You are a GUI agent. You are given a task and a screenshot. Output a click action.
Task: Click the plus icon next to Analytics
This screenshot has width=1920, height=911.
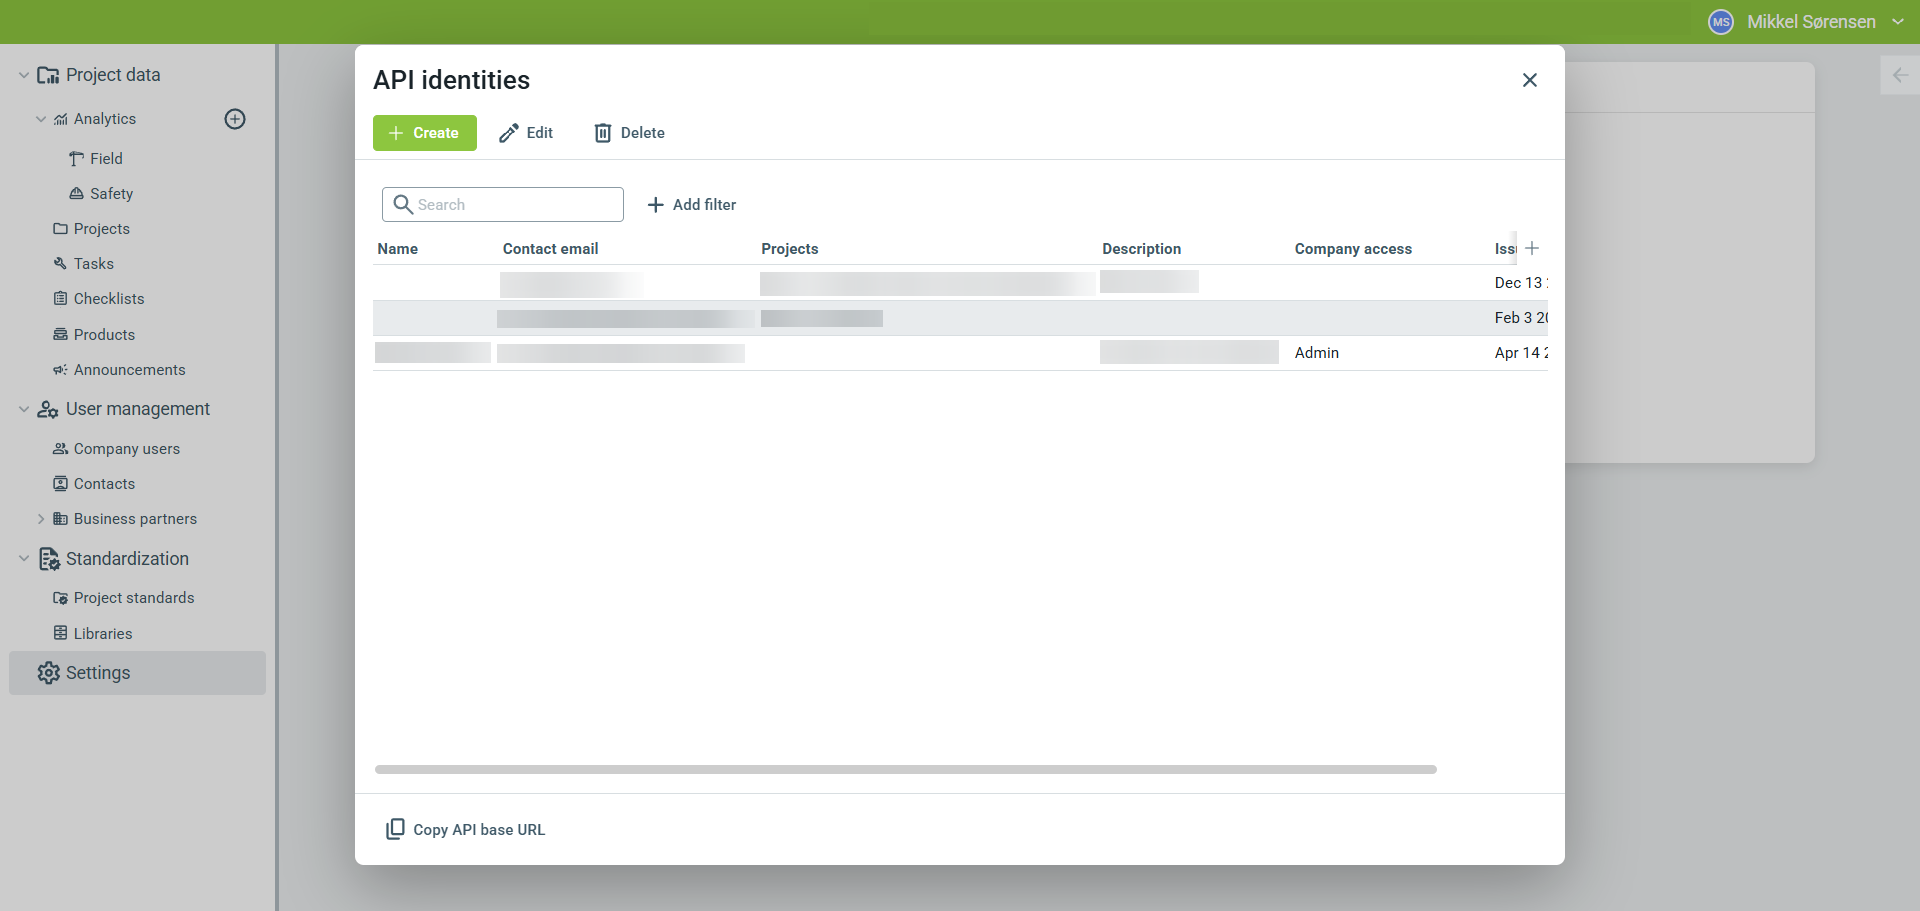tap(235, 119)
